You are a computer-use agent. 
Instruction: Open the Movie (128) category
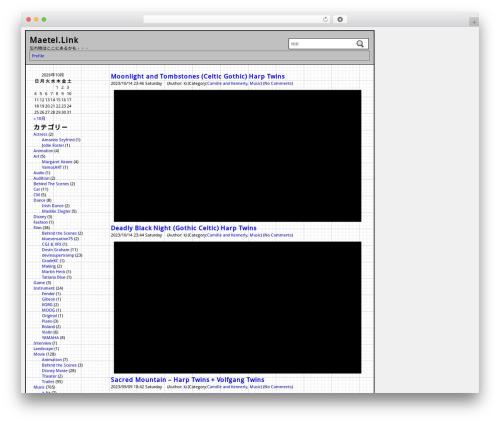coord(39,354)
